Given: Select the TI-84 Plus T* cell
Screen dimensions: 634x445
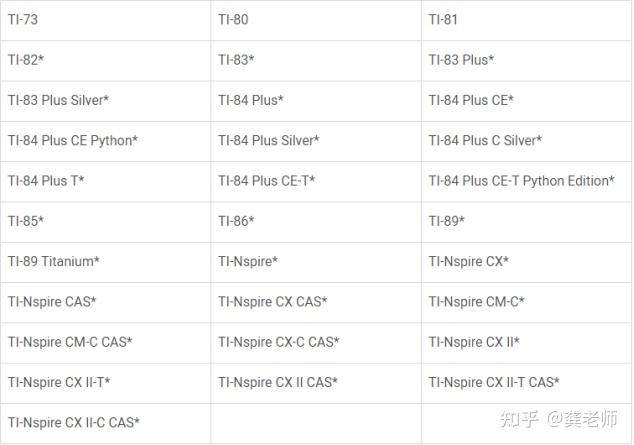Looking at the screenshot, I should click(106, 181).
